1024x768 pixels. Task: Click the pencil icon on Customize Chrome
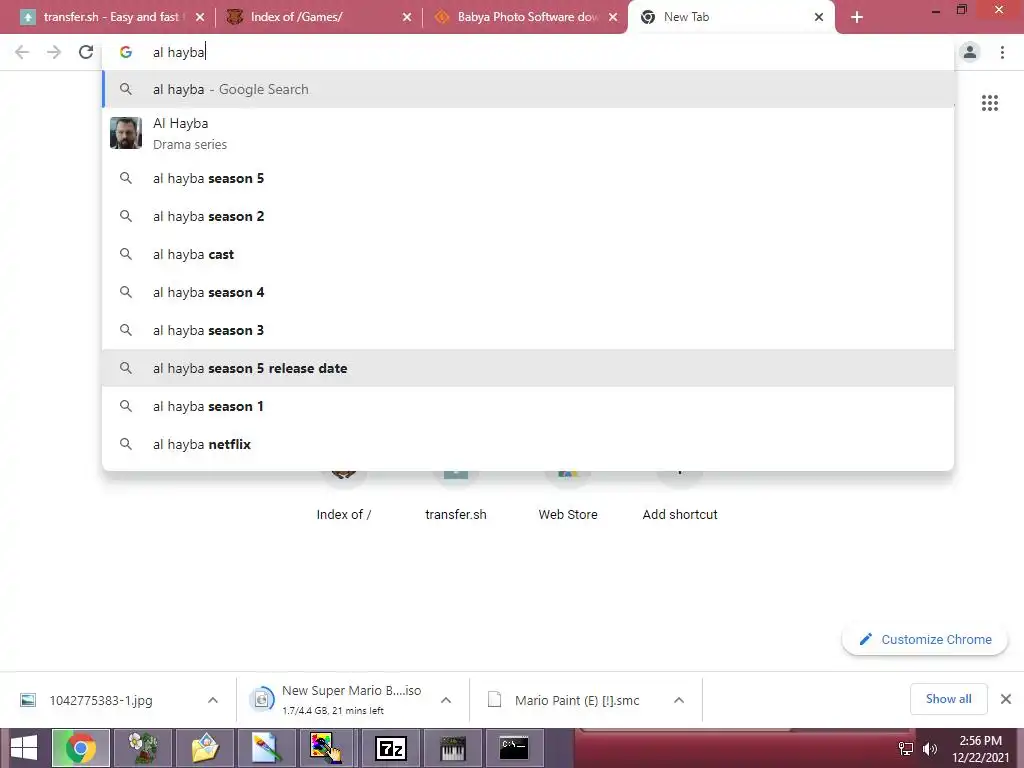point(865,639)
